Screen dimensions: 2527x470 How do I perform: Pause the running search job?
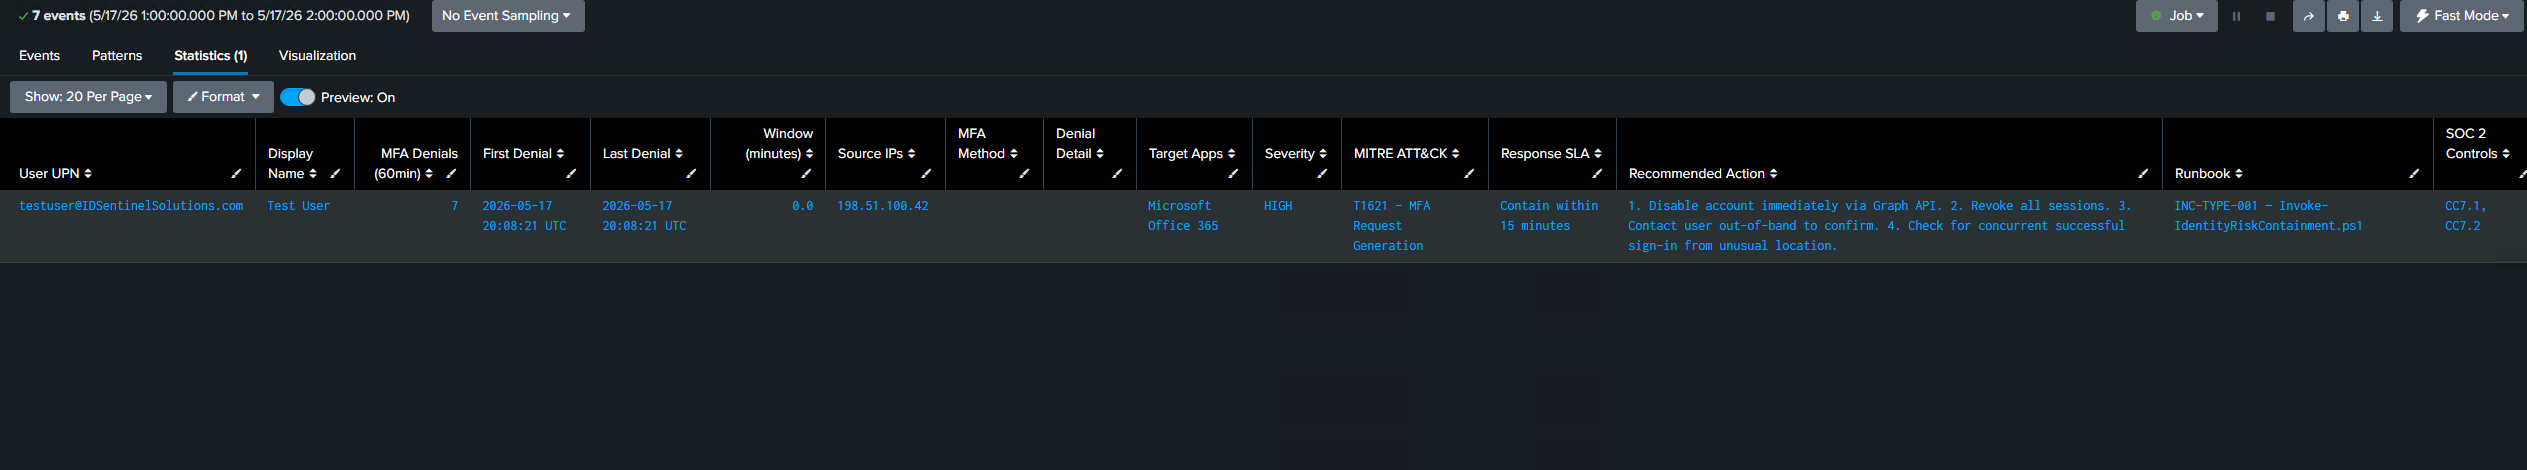[x=2236, y=16]
